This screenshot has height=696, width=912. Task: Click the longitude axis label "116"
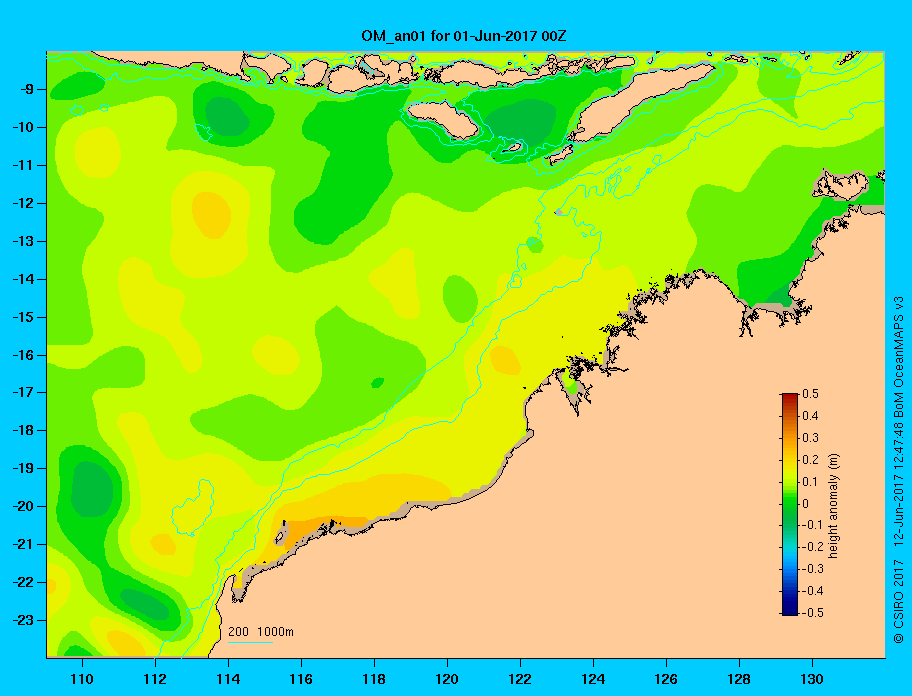pyautogui.click(x=301, y=679)
